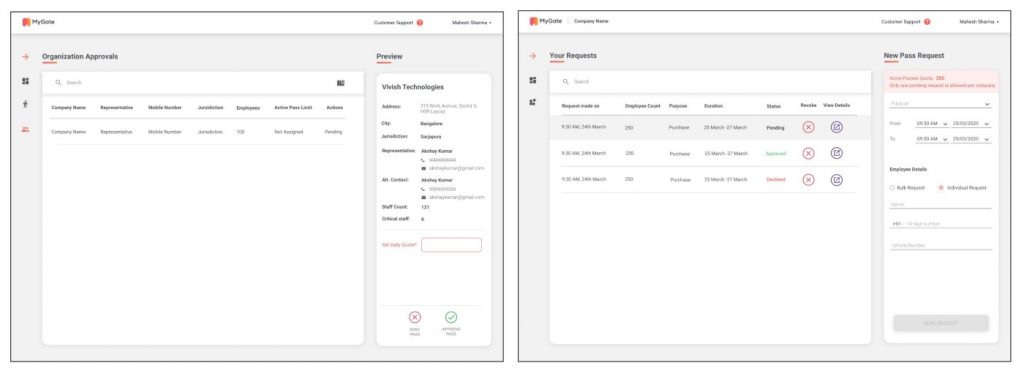Click Approved status text in requests table
This screenshot has width=1024, height=371.
pos(776,153)
